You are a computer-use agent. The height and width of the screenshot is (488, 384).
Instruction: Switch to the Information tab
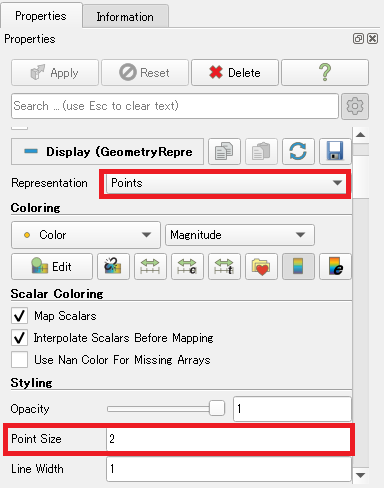125,17
